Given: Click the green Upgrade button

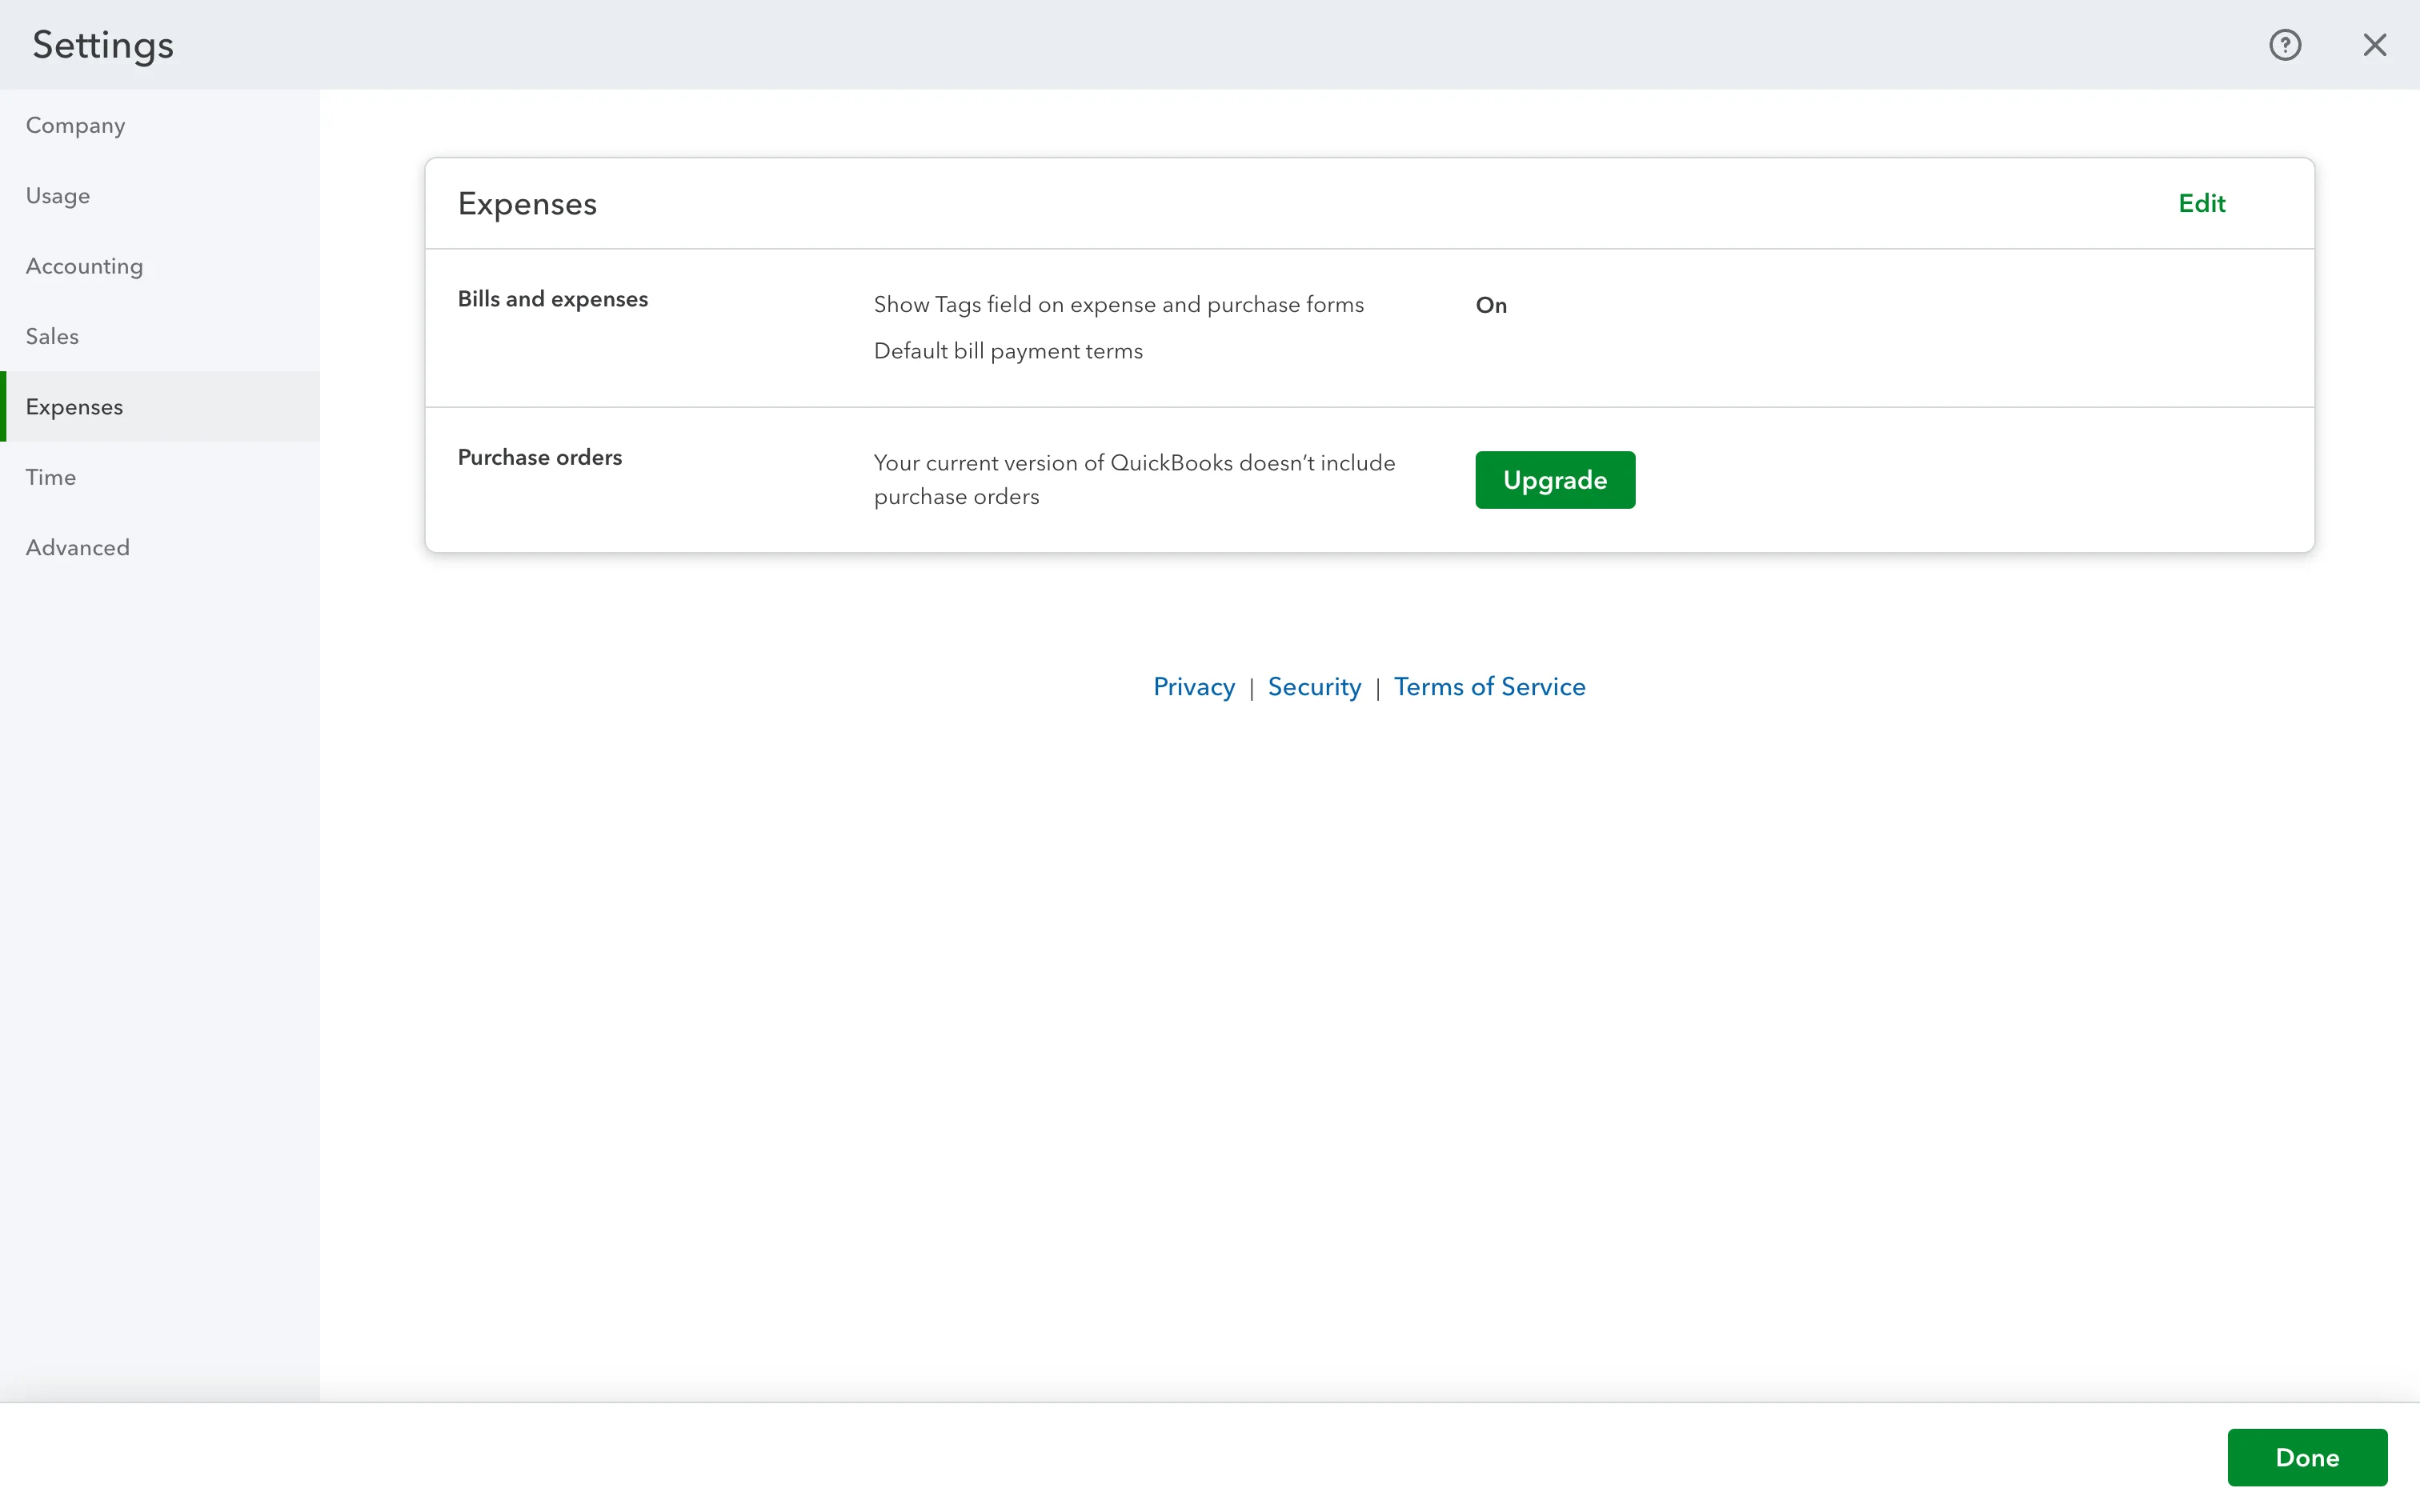Looking at the screenshot, I should [1555, 480].
